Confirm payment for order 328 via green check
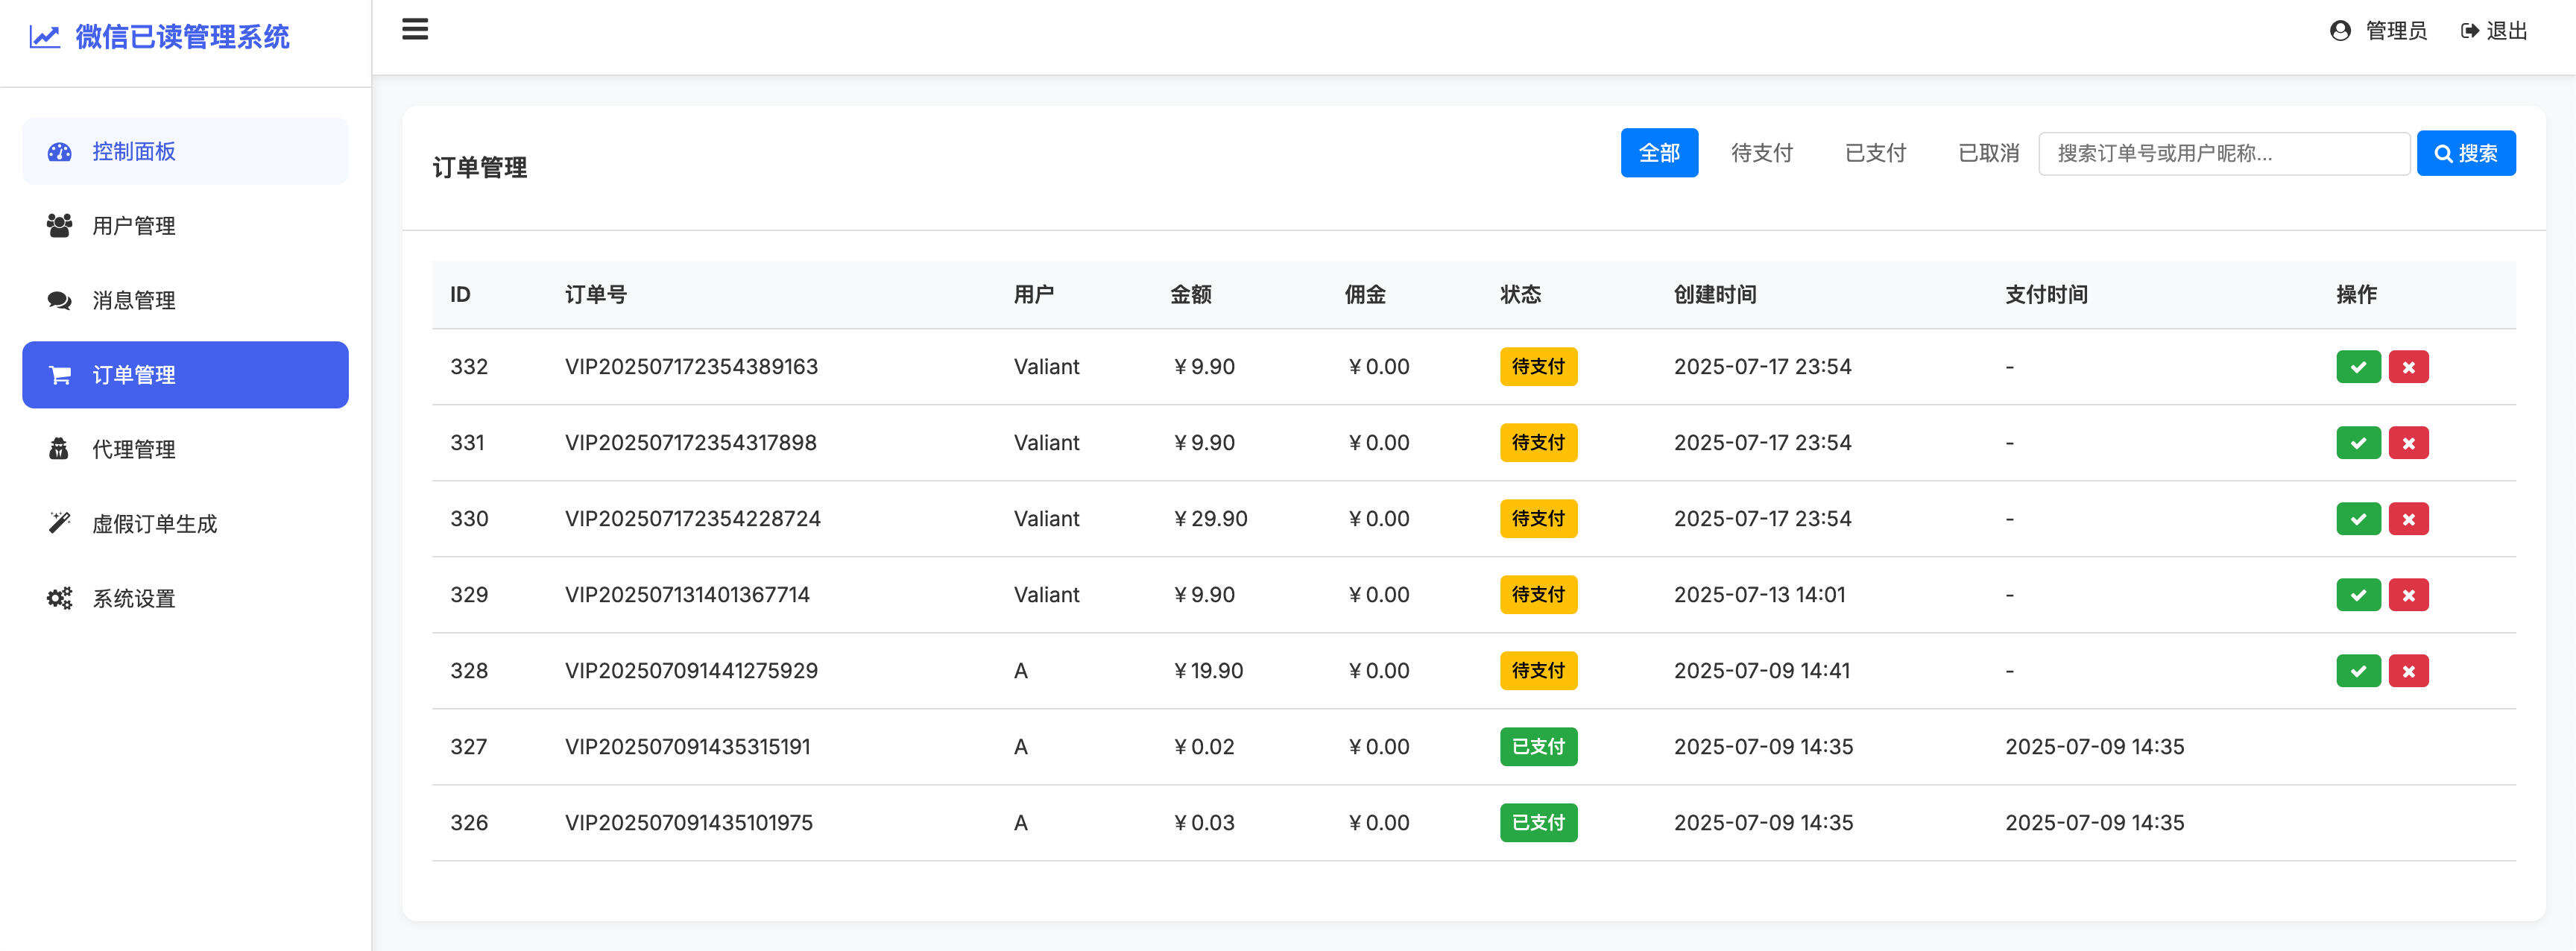The width and height of the screenshot is (2576, 951). pos(2358,670)
